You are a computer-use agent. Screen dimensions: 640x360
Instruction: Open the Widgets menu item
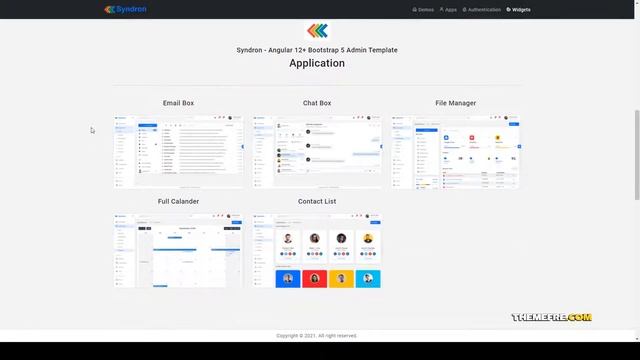(x=518, y=9)
